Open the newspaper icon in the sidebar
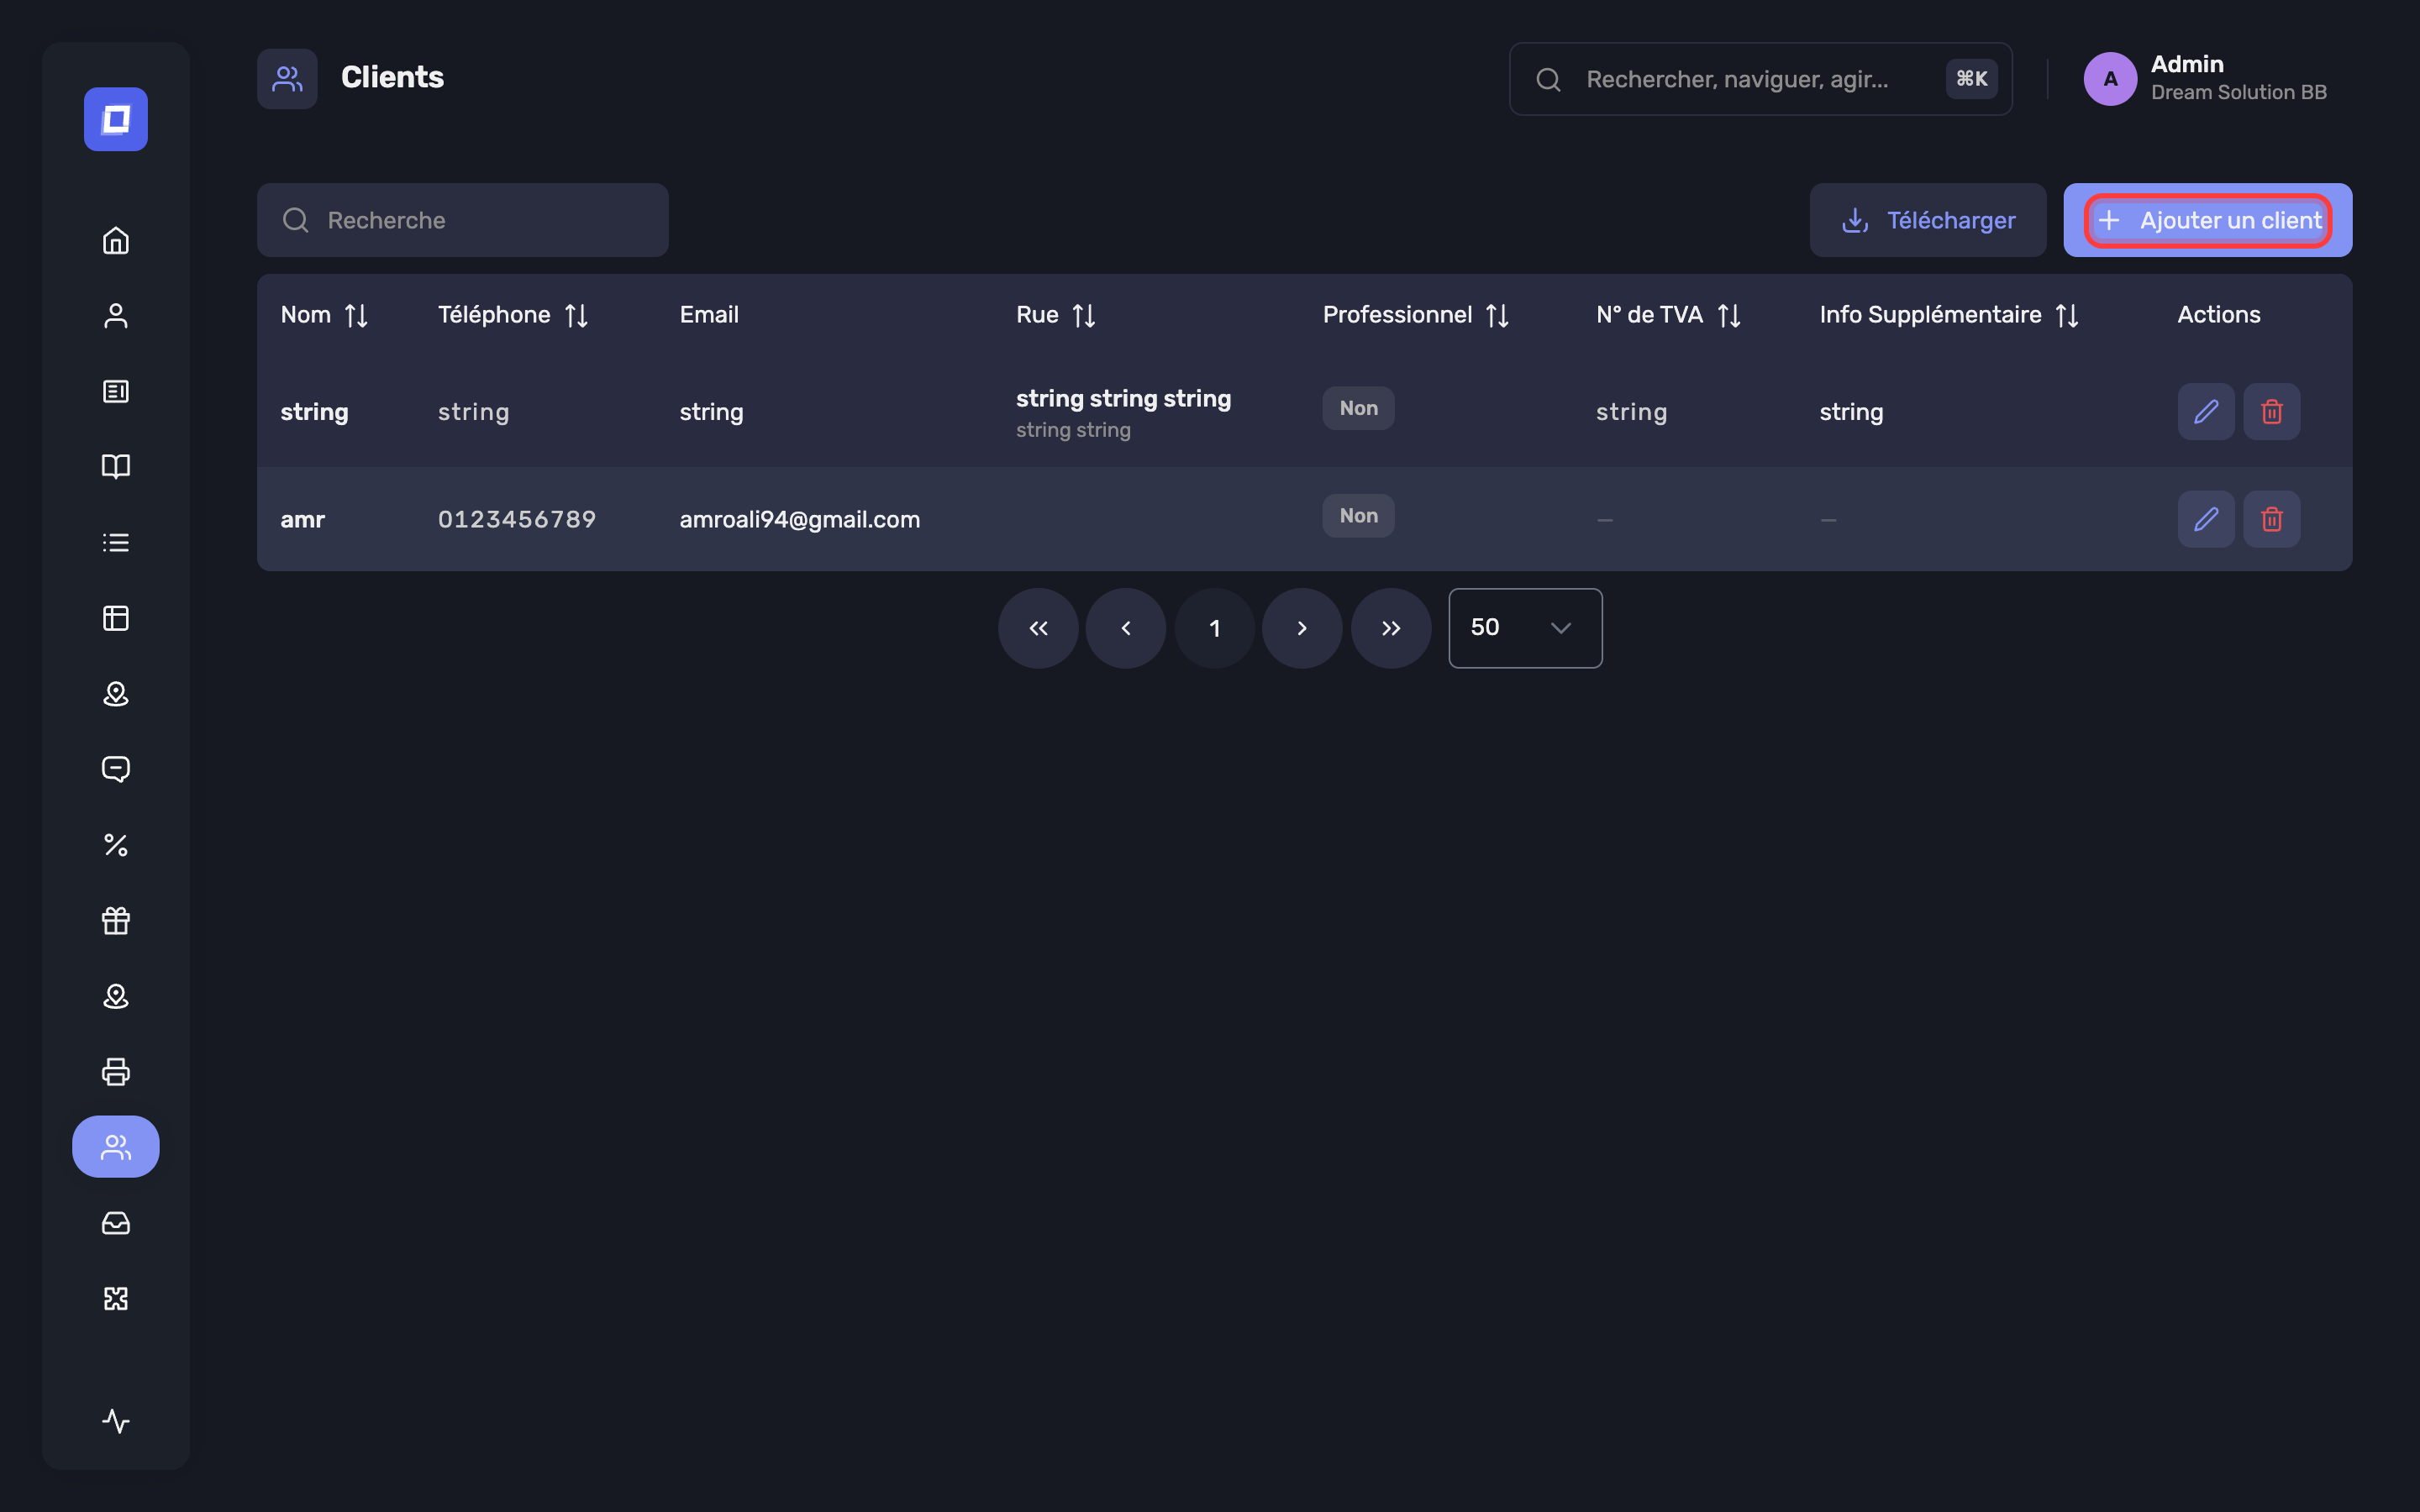This screenshot has width=2420, height=1512. [116, 391]
